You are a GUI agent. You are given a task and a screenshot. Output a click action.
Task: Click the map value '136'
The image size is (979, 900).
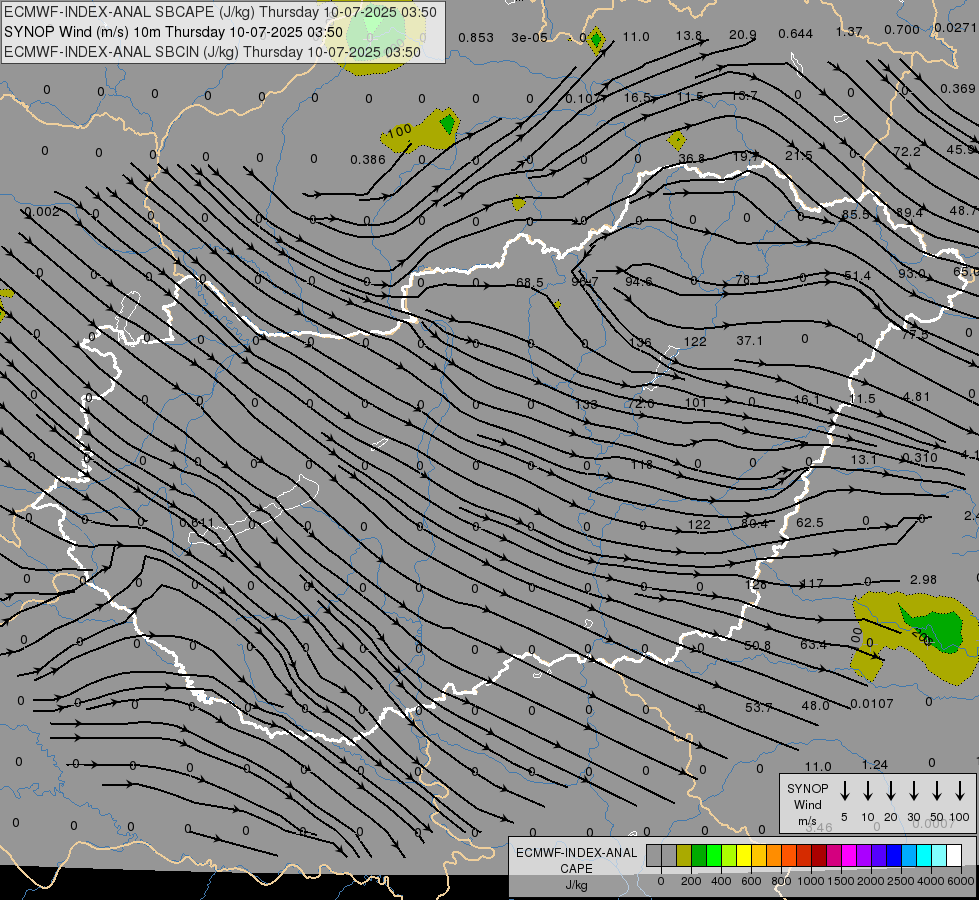[641, 342]
